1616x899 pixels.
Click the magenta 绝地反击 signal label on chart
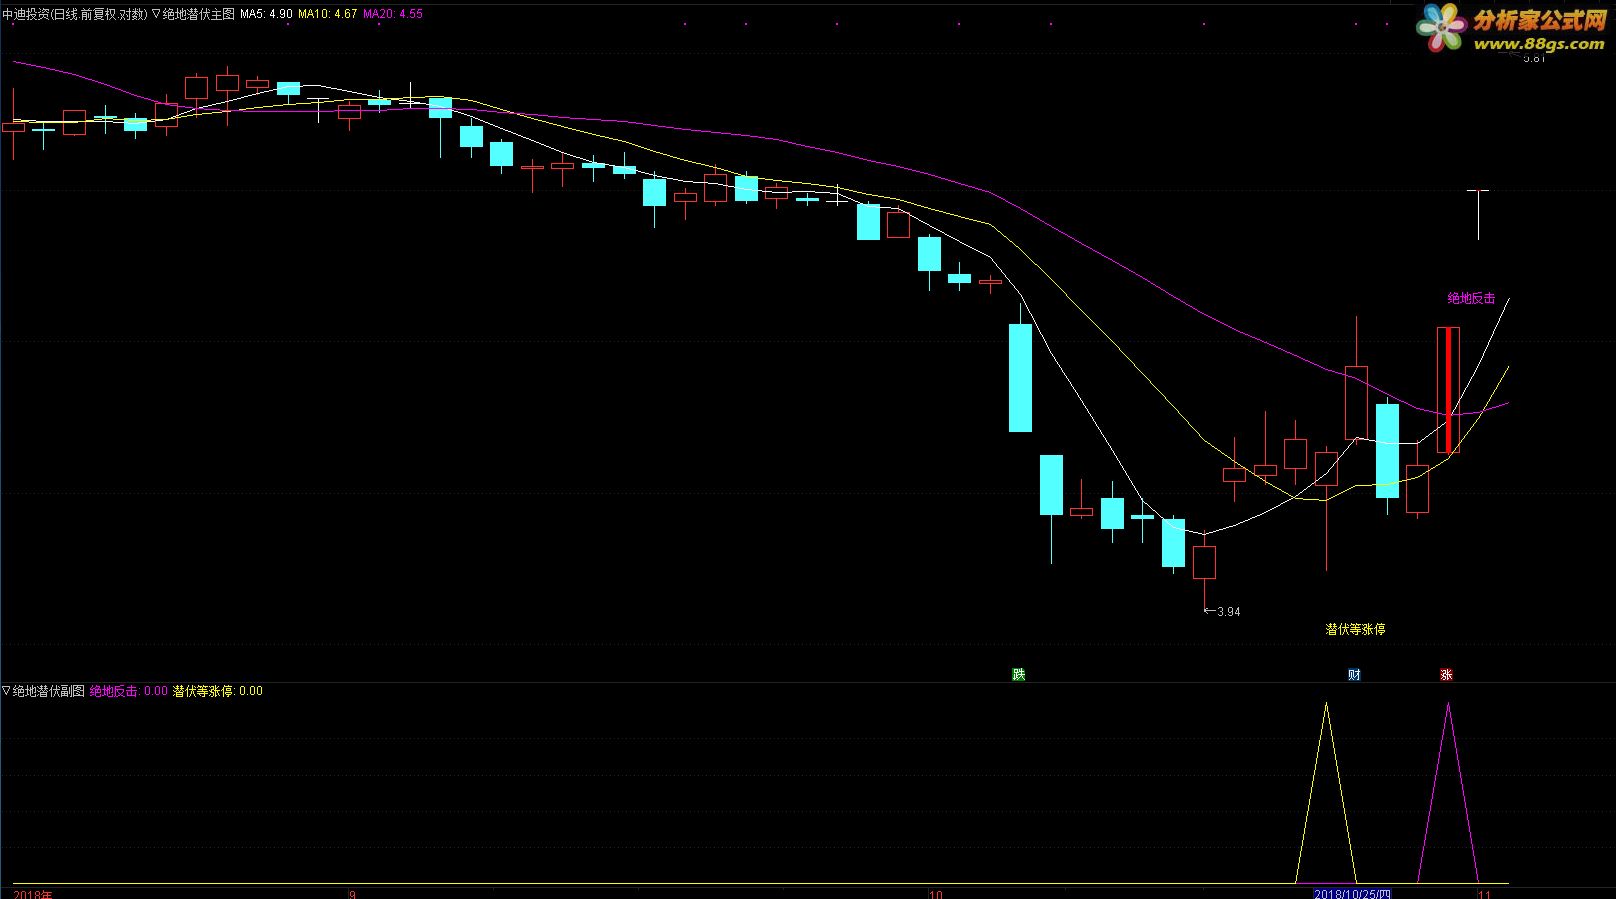tap(1471, 298)
